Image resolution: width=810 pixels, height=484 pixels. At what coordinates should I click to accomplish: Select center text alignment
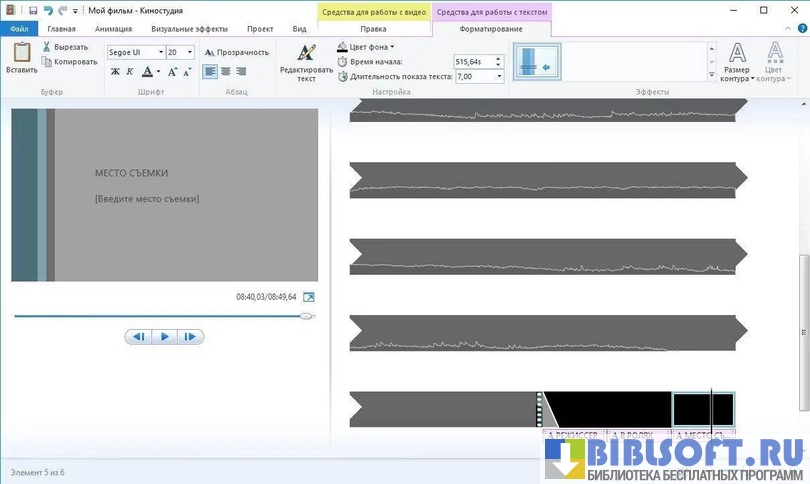pyautogui.click(x=226, y=72)
